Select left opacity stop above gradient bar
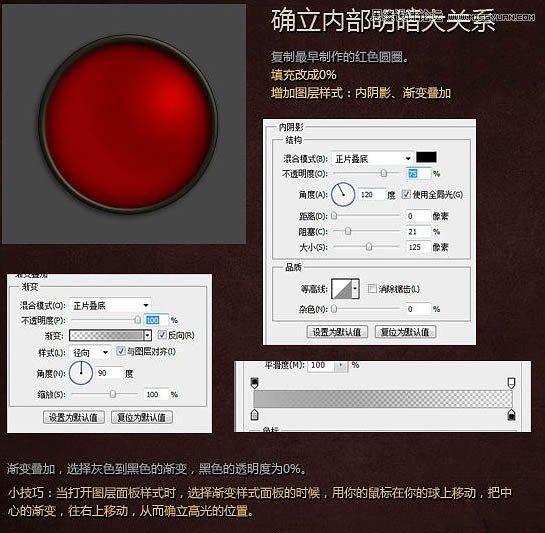Screen dimensions: 545x533 254,382
